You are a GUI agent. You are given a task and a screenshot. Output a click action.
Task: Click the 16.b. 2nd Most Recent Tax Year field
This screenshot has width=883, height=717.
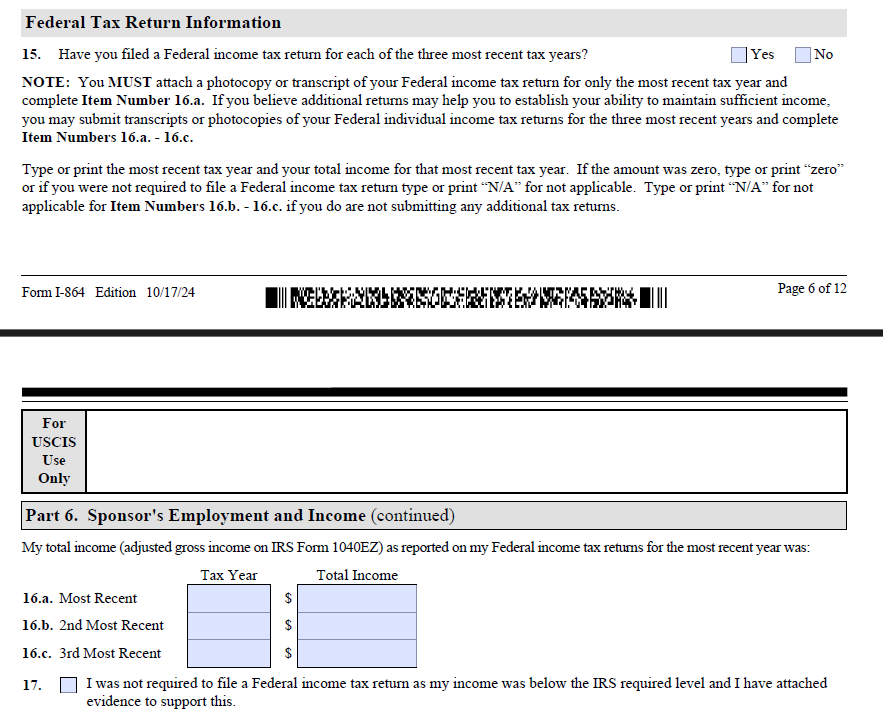tap(229, 626)
